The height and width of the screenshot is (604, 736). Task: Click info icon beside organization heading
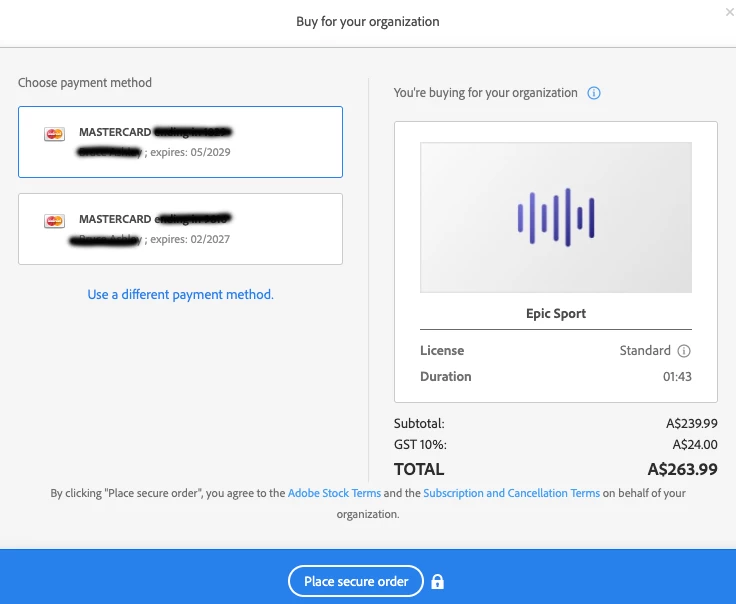(x=594, y=93)
